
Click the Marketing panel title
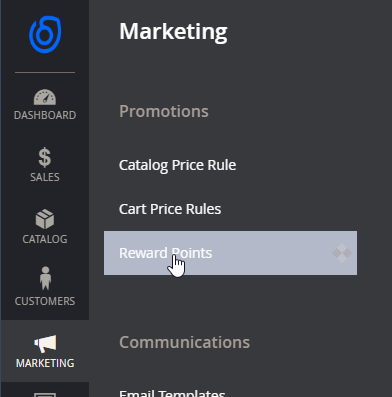(173, 32)
